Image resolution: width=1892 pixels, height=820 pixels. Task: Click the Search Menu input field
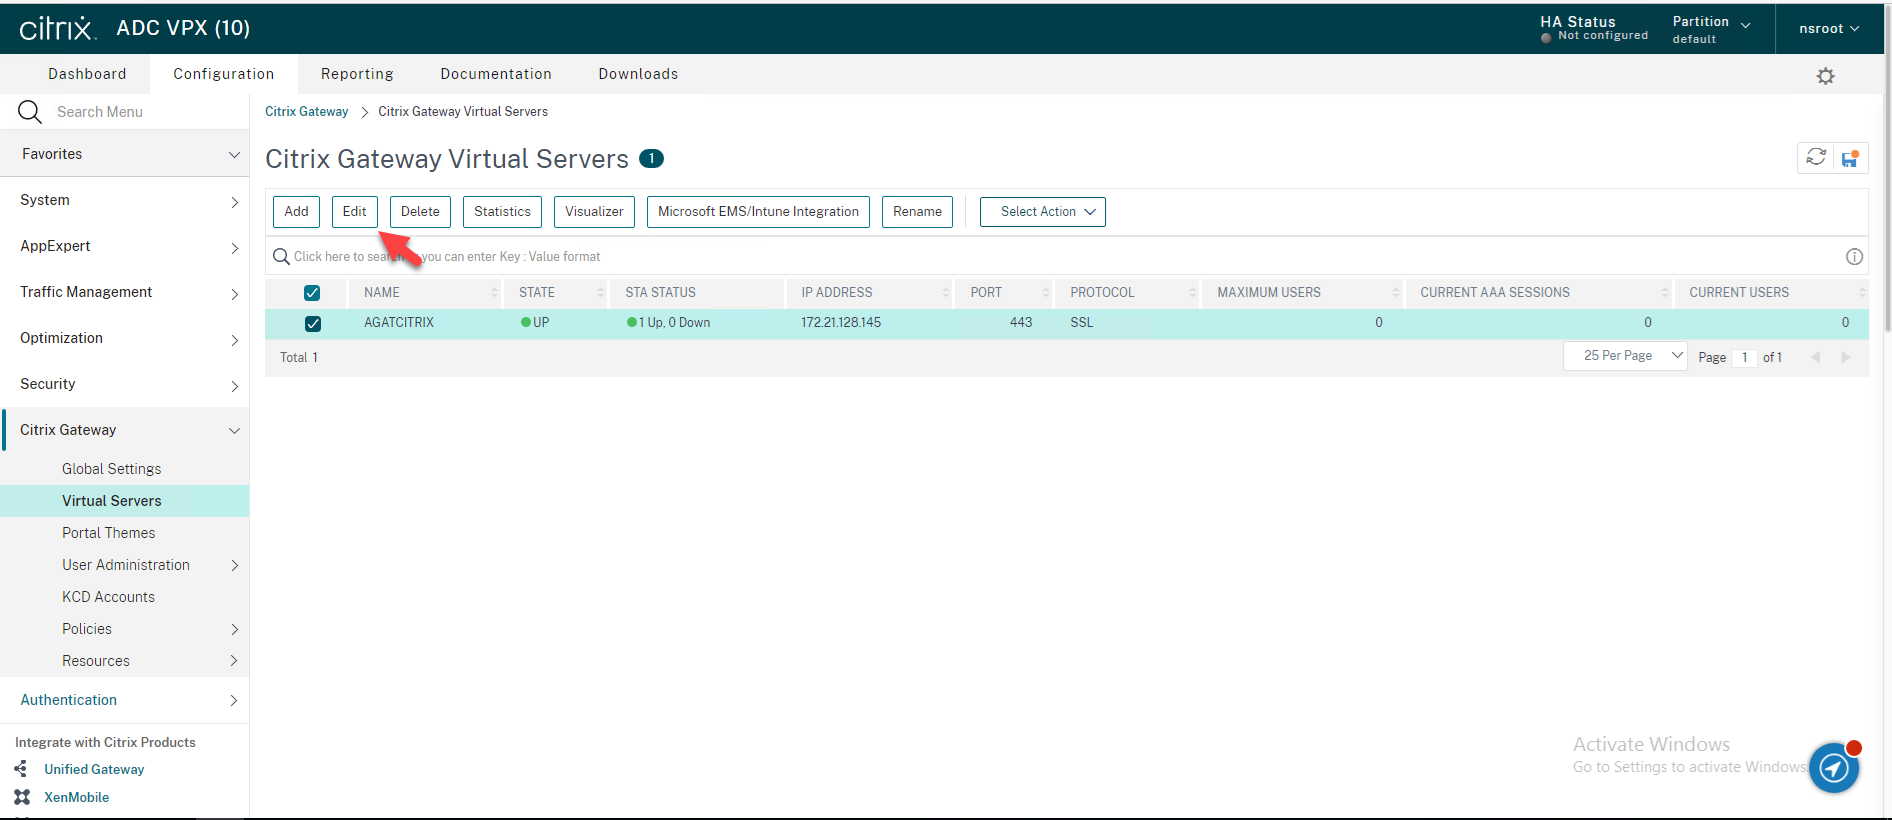coord(145,112)
